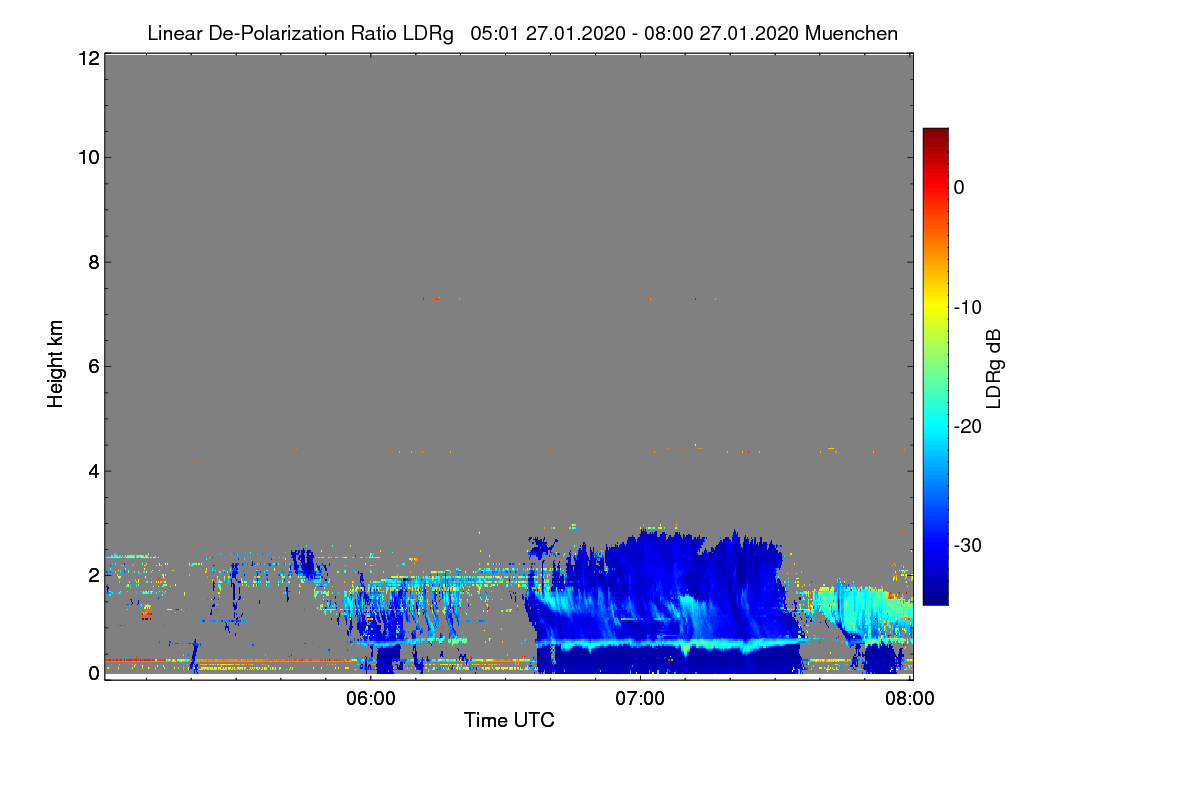Screen dimensions: 1200x800
Task: Click the height tick label 12
Action: pos(87,58)
